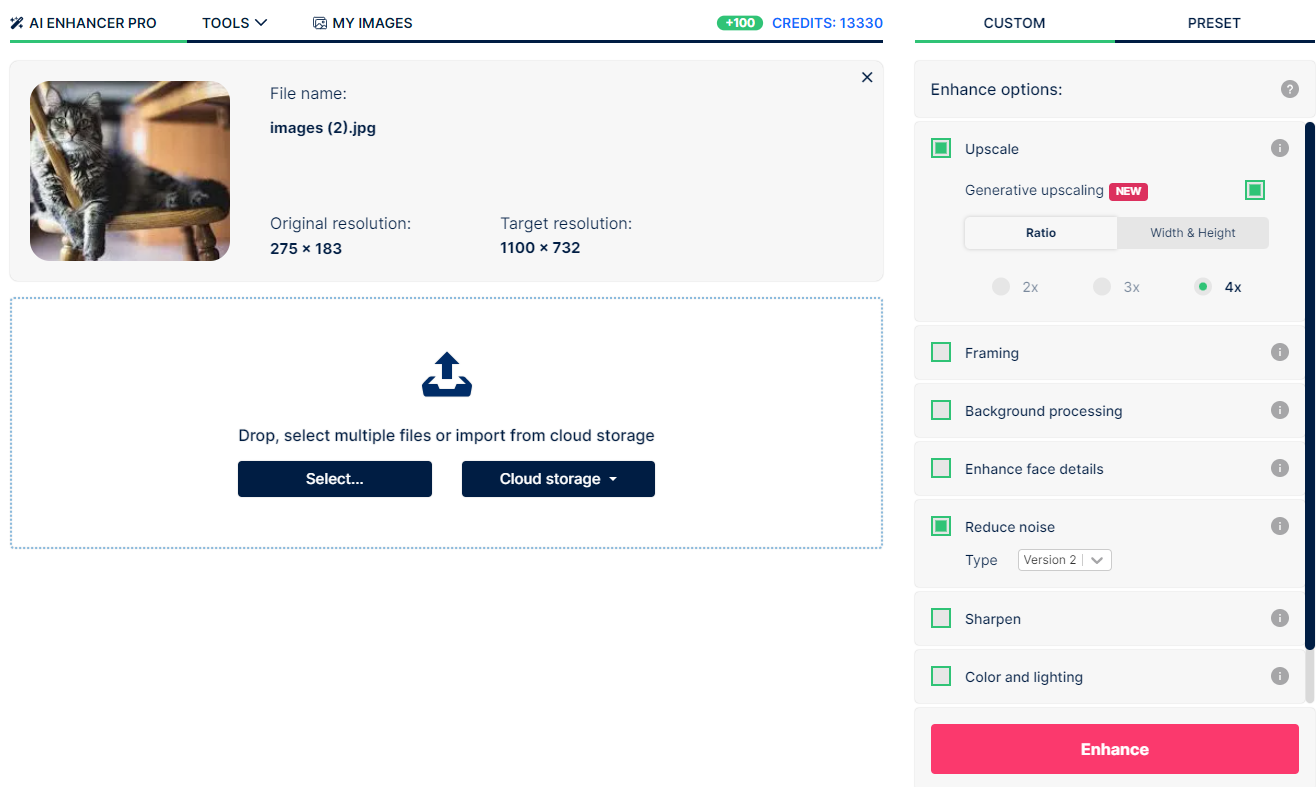This screenshot has width=1316, height=787.
Task: Open the noise Type Version 2 dropdown
Action: (1064, 560)
